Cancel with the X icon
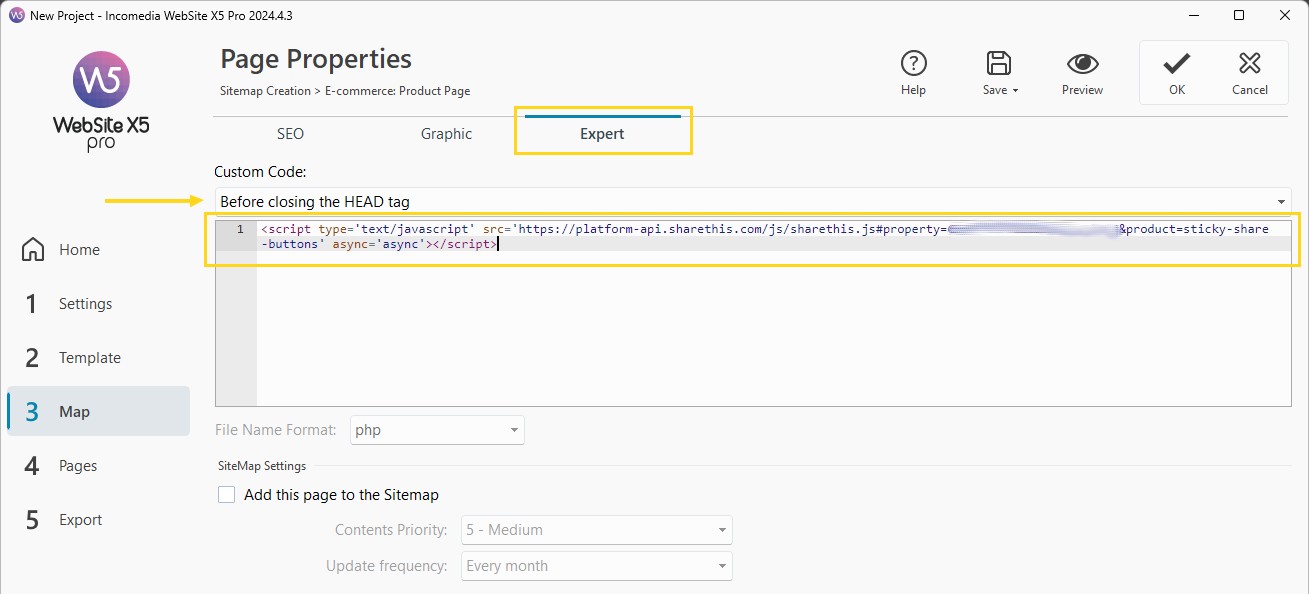Image resolution: width=1309 pixels, height=594 pixels. [x=1249, y=64]
